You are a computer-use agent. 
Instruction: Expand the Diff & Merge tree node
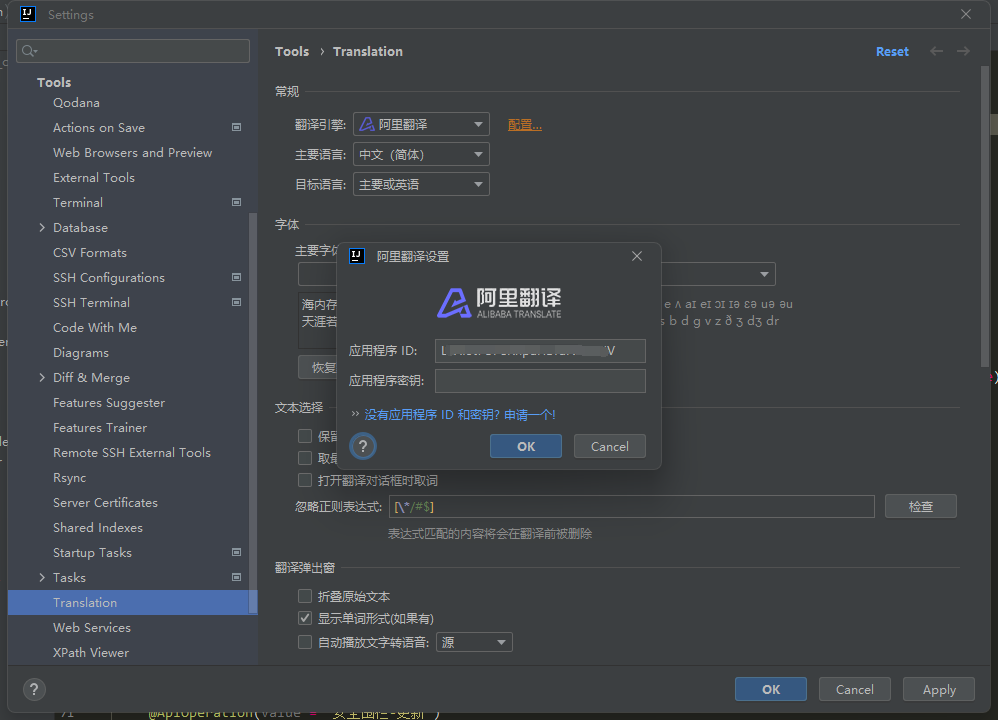pos(42,378)
